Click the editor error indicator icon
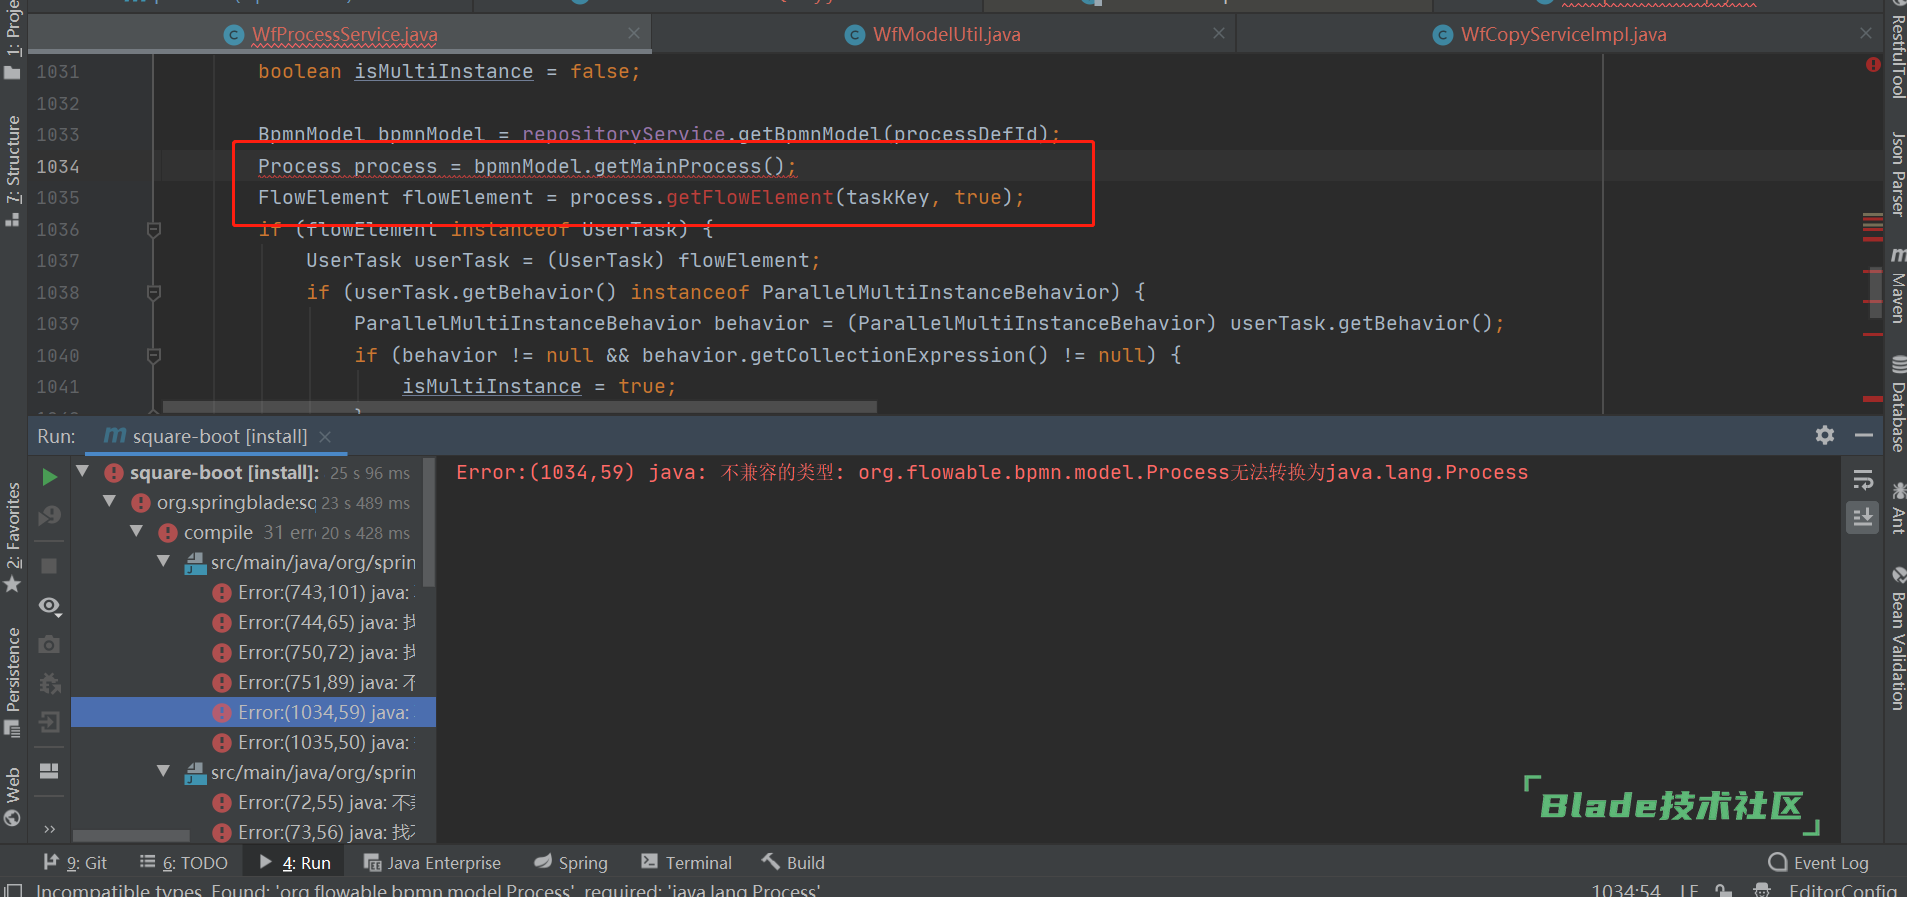 tap(1873, 65)
